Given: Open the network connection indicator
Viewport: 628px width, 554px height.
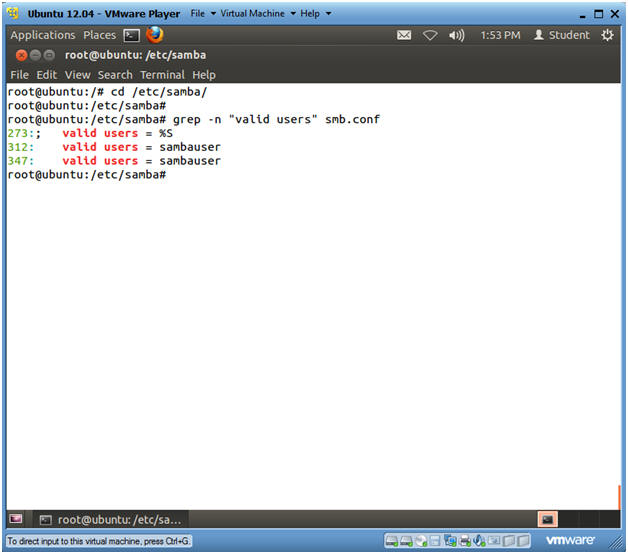Looking at the screenshot, I should tap(430, 35).
